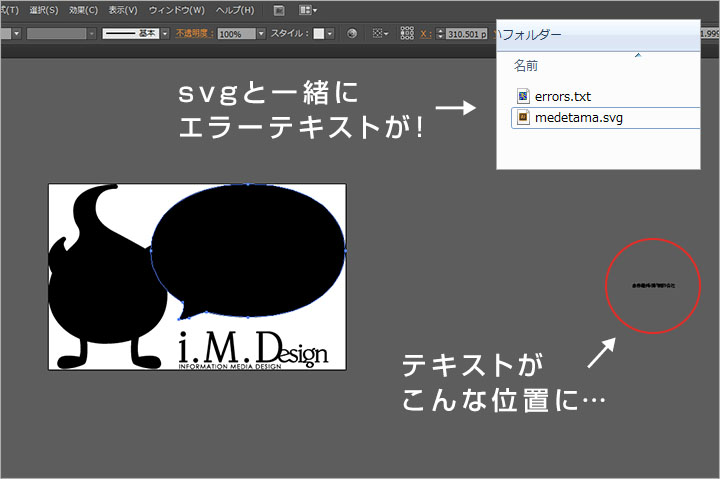720x479 pixels.
Task: Expand the dropdown arrow left of variable width box
Action: pos(17,34)
